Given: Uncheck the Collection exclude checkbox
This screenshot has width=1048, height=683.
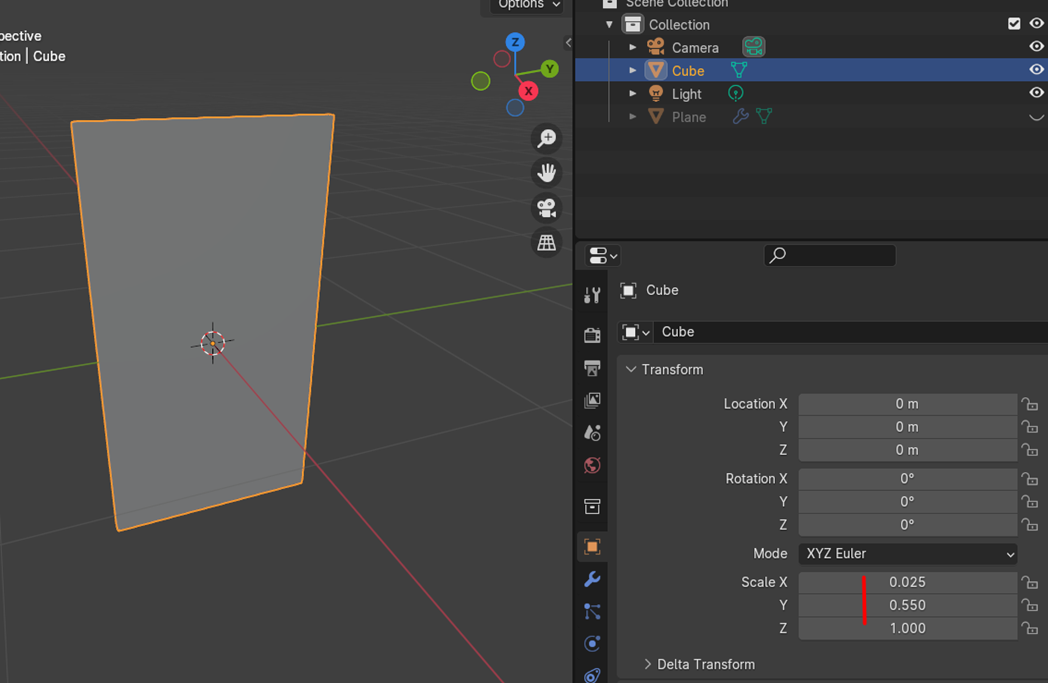Looking at the screenshot, I should pos(1014,24).
